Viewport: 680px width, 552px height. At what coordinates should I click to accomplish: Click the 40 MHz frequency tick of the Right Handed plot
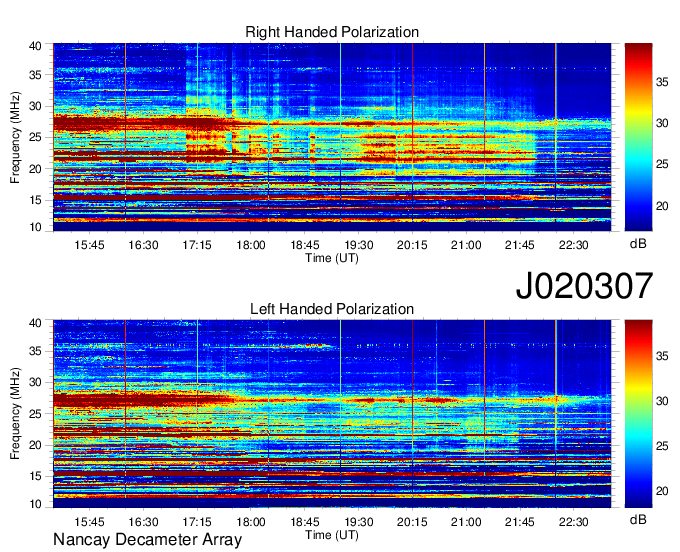35,46
